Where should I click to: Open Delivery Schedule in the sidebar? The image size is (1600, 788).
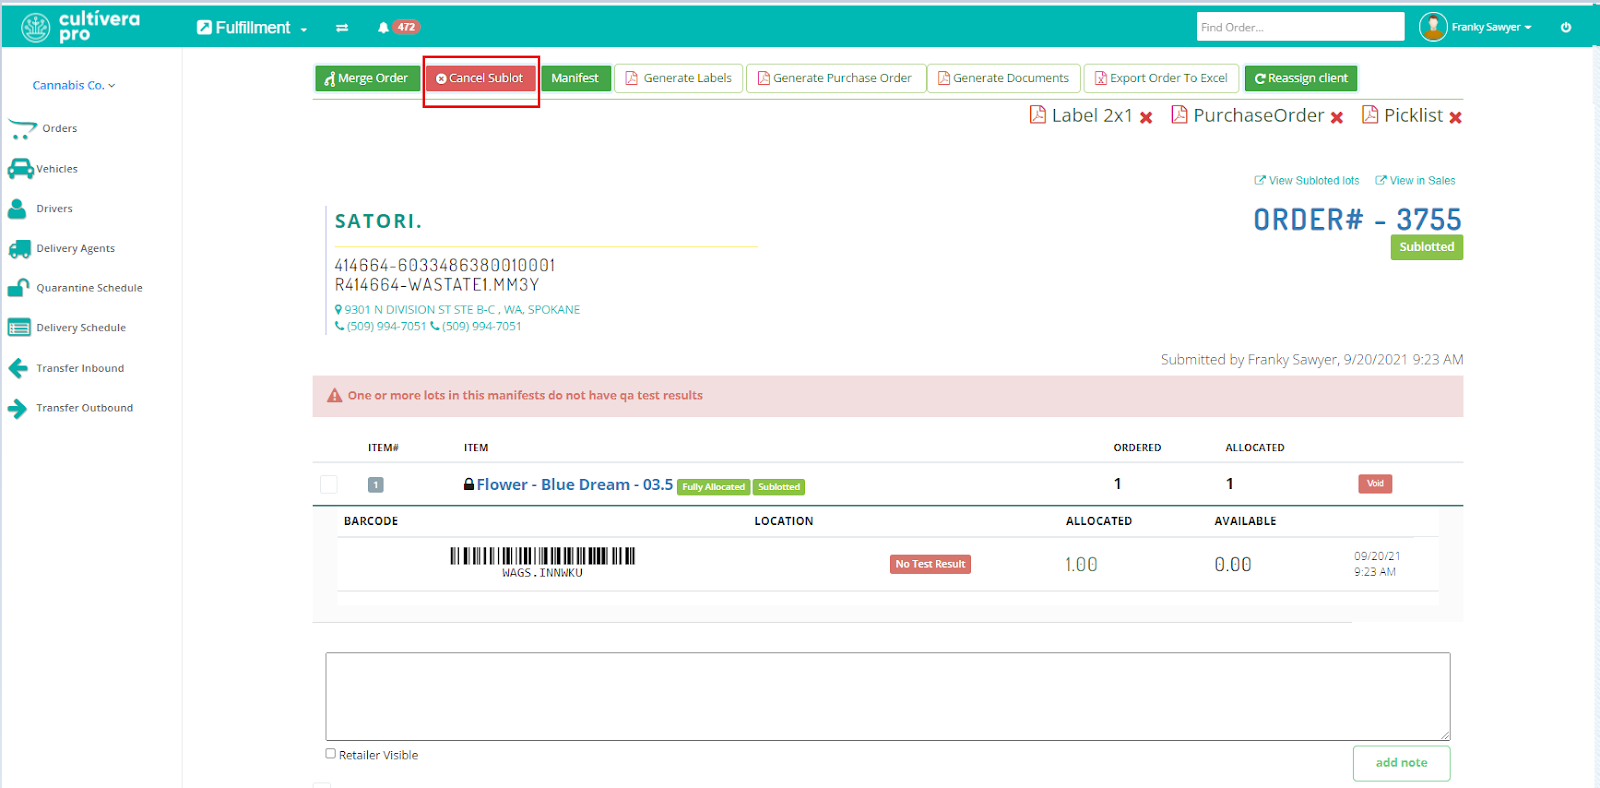[x=81, y=328]
